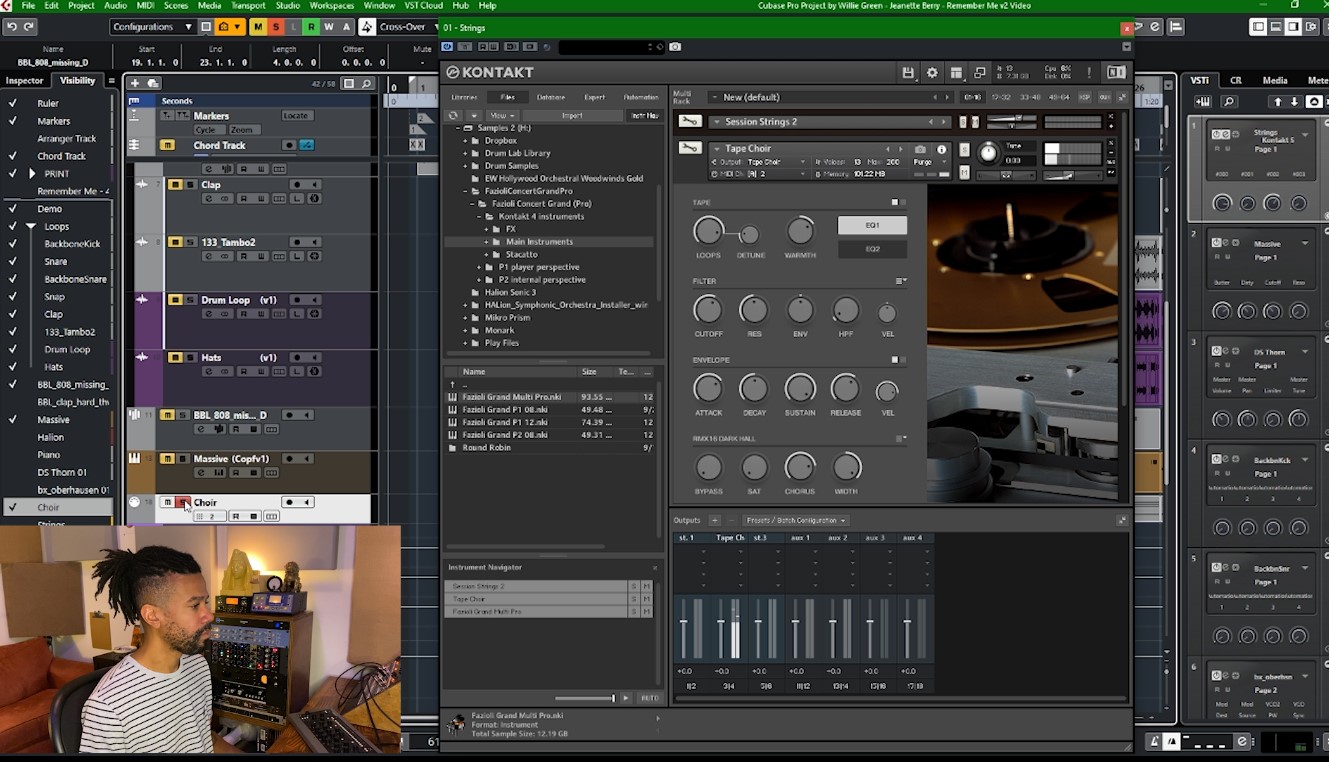Click Tape Choir info icon
Image resolution: width=1329 pixels, height=762 pixels.
point(941,149)
